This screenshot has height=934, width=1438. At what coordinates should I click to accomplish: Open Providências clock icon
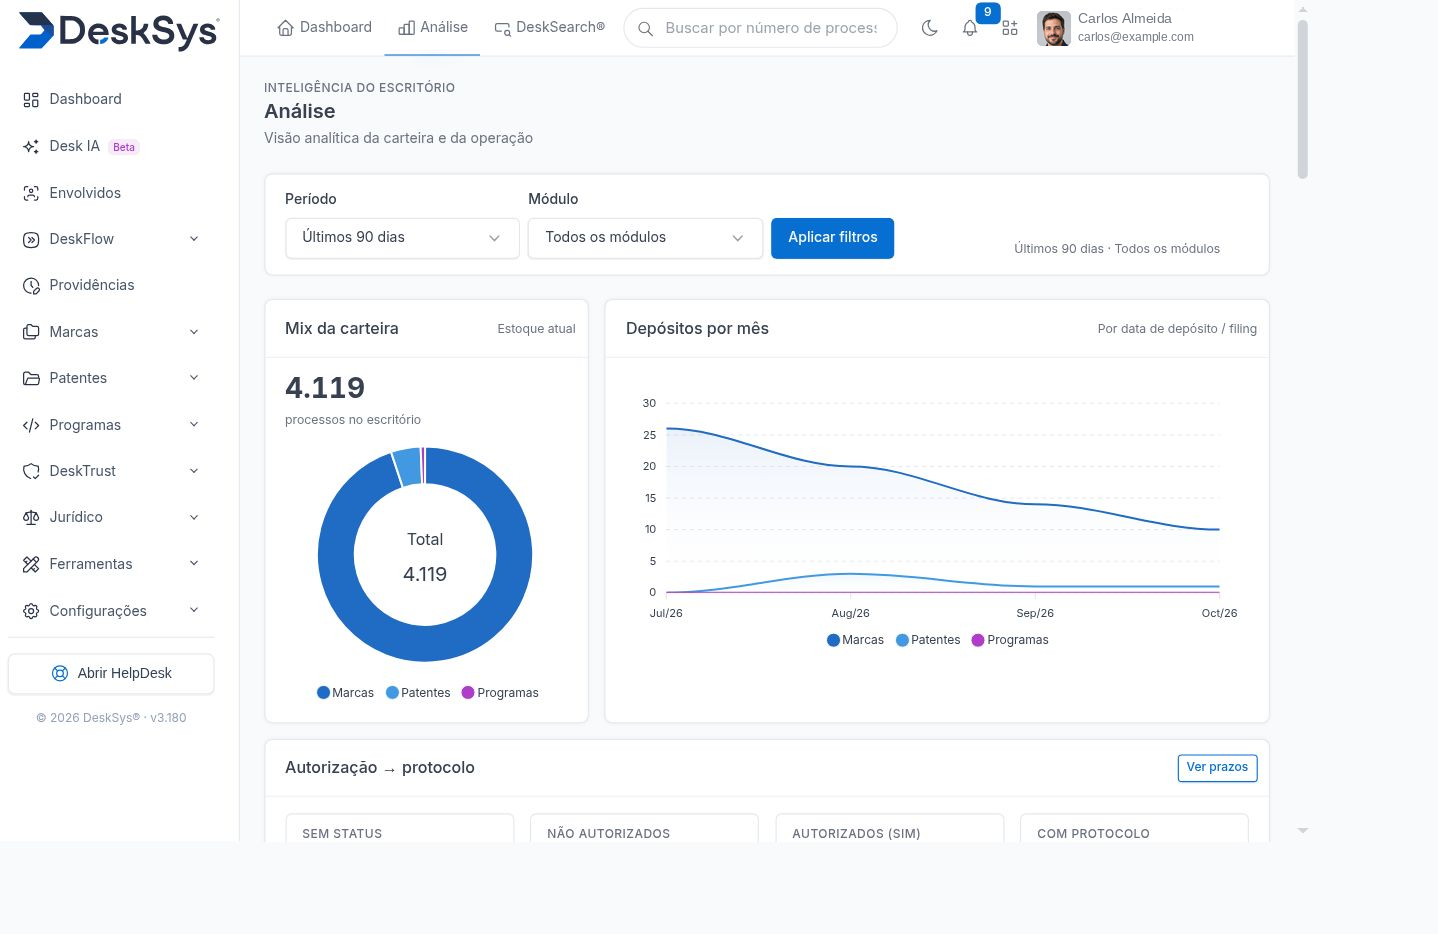coord(31,285)
